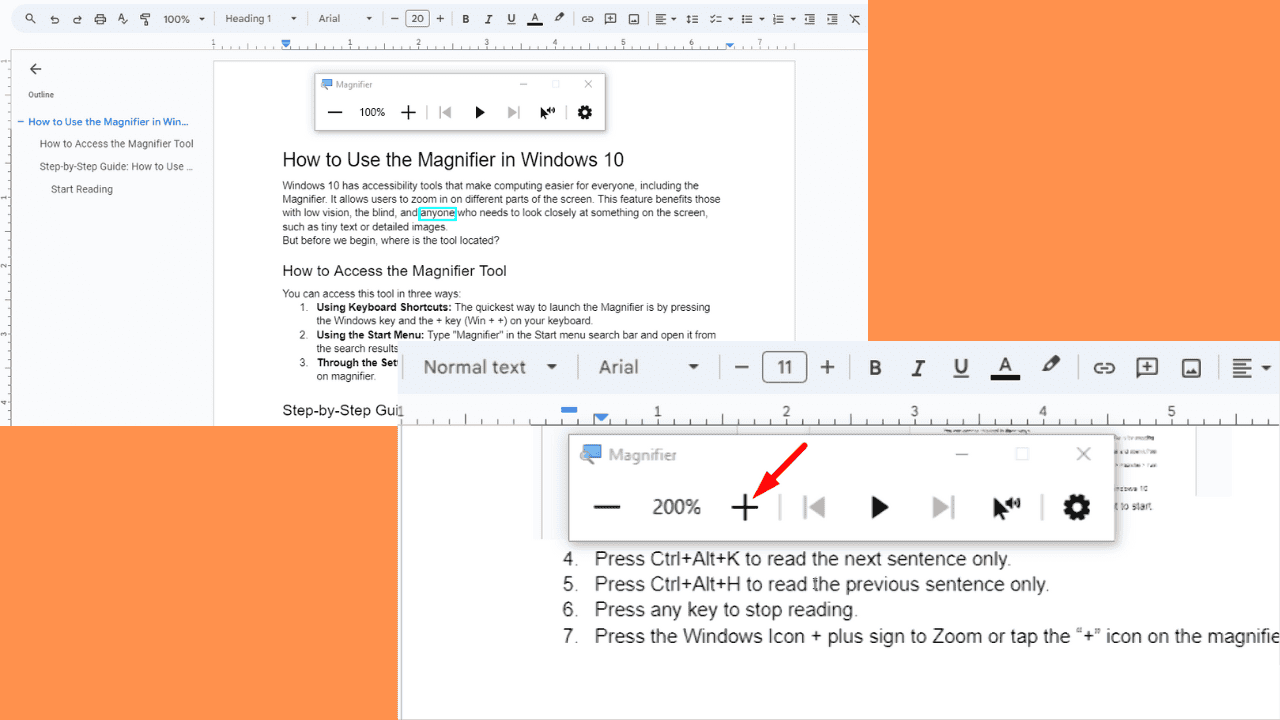This screenshot has width=1280, height=720.
Task: Add a comment
Action: pos(611,18)
